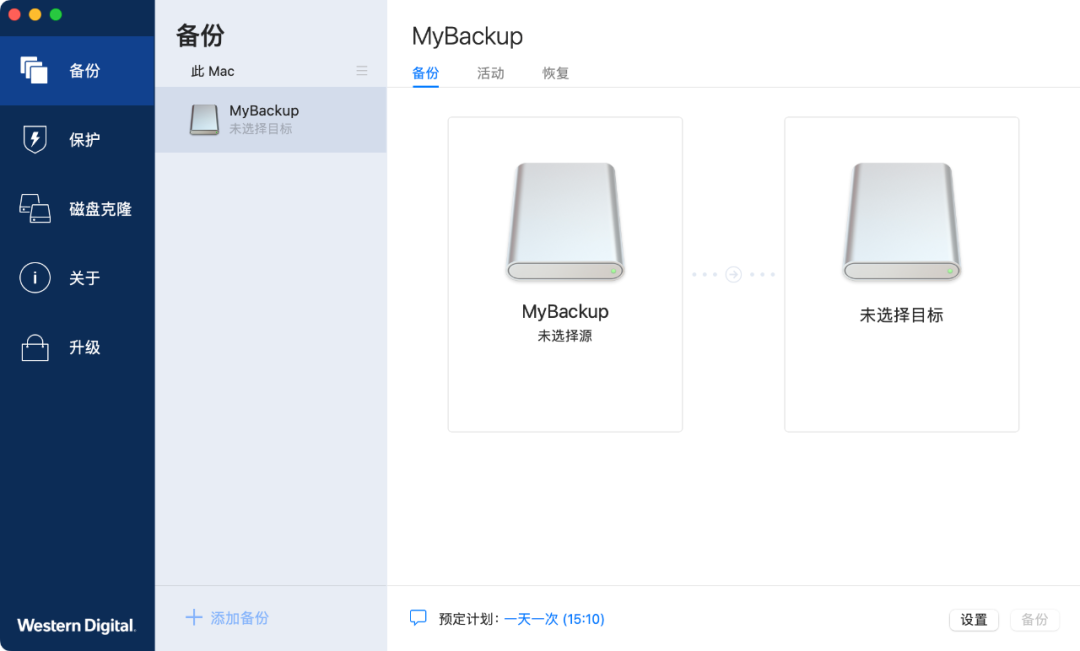The image size is (1080, 651).
Task: Switch to the 活动 tab
Action: click(490, 73)
